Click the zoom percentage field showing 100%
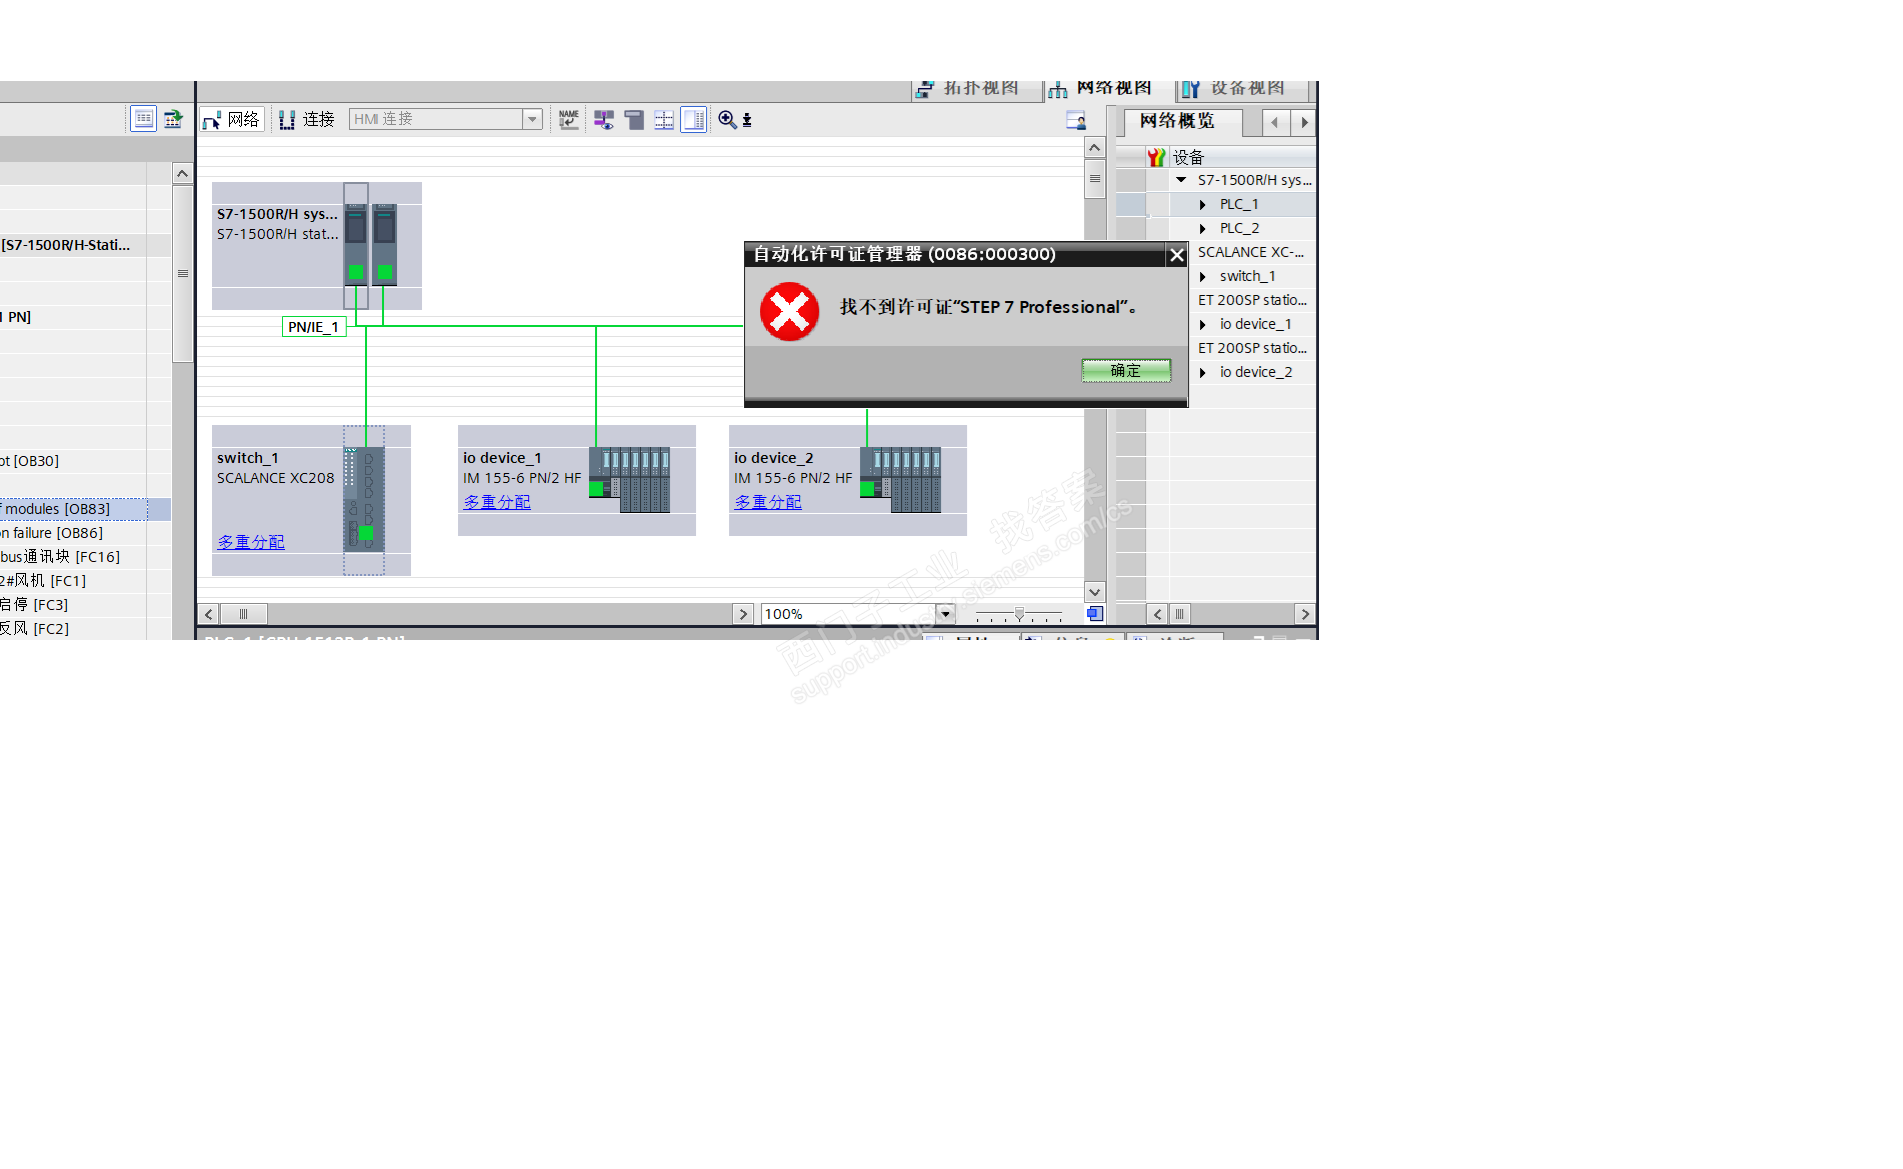Viewport: 1903px width, 1169px height. tap(848, 614)
